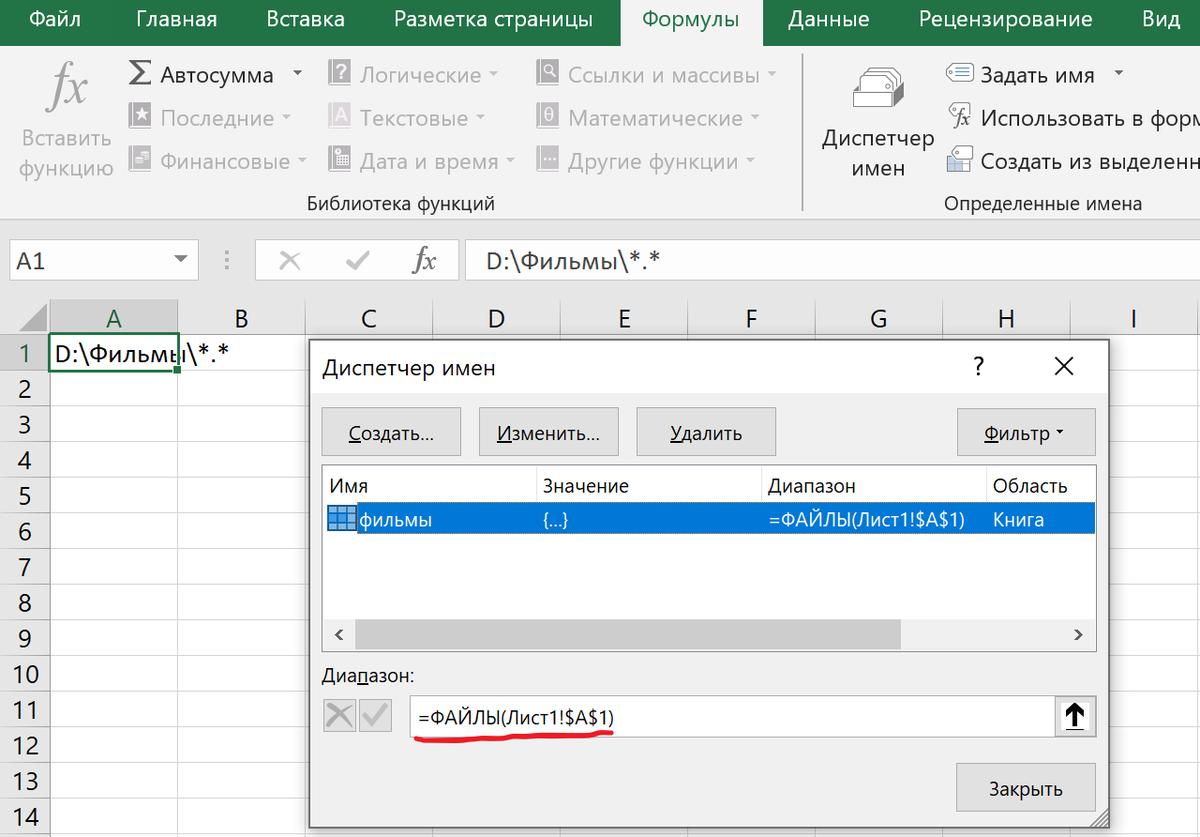Image resolution: width=1200 pixels, height=837 pixels.
Task: Open Ссылки и массивы functions list
Action: click(x=657, y=75)
